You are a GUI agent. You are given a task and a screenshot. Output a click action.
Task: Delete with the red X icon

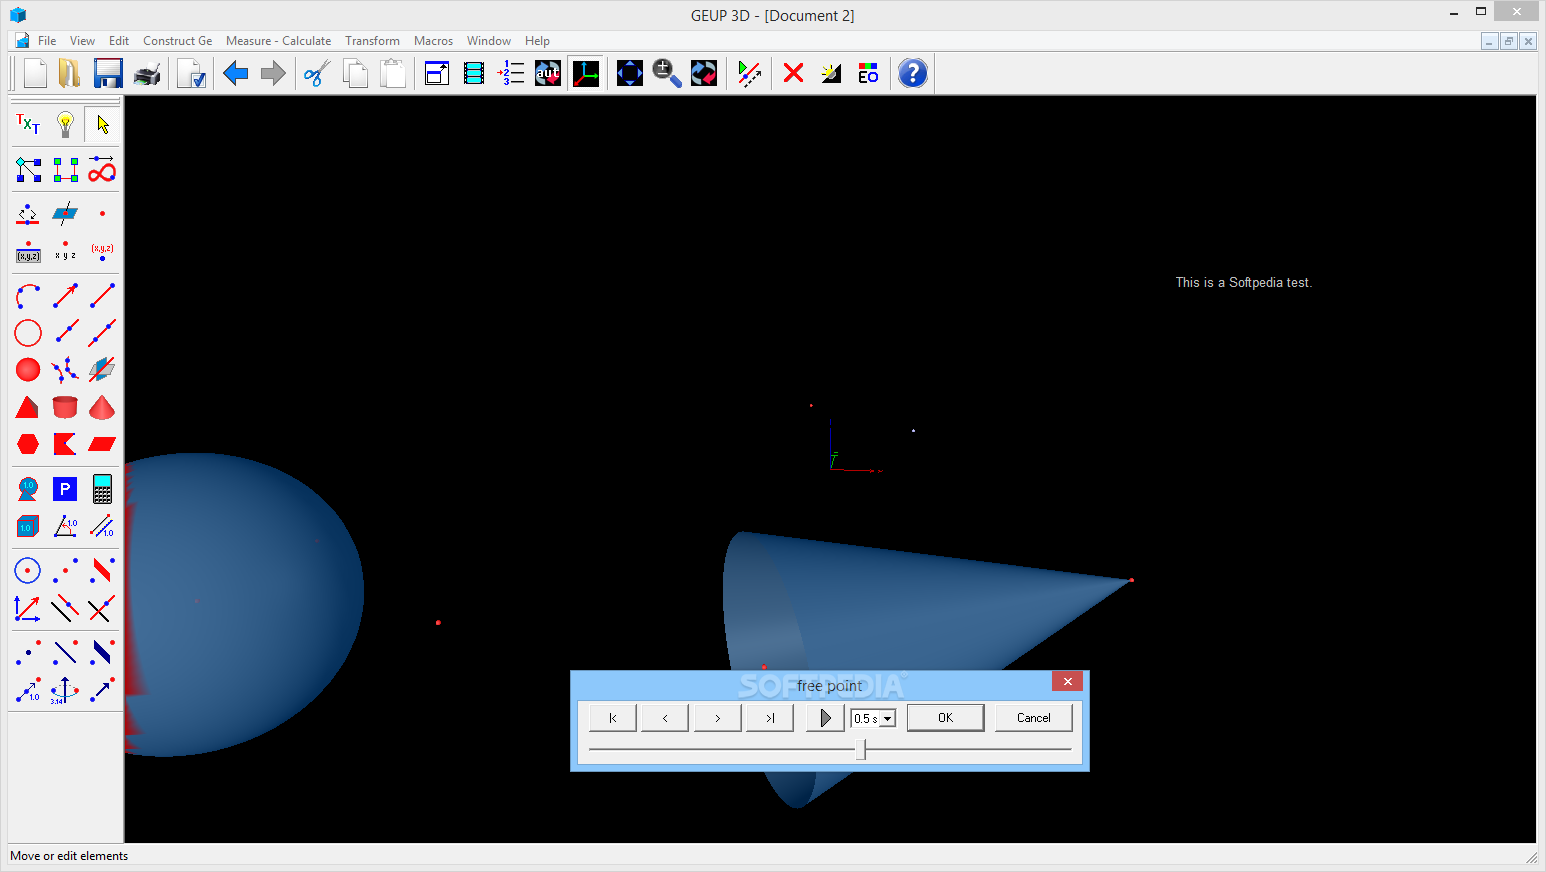[794, 73]
